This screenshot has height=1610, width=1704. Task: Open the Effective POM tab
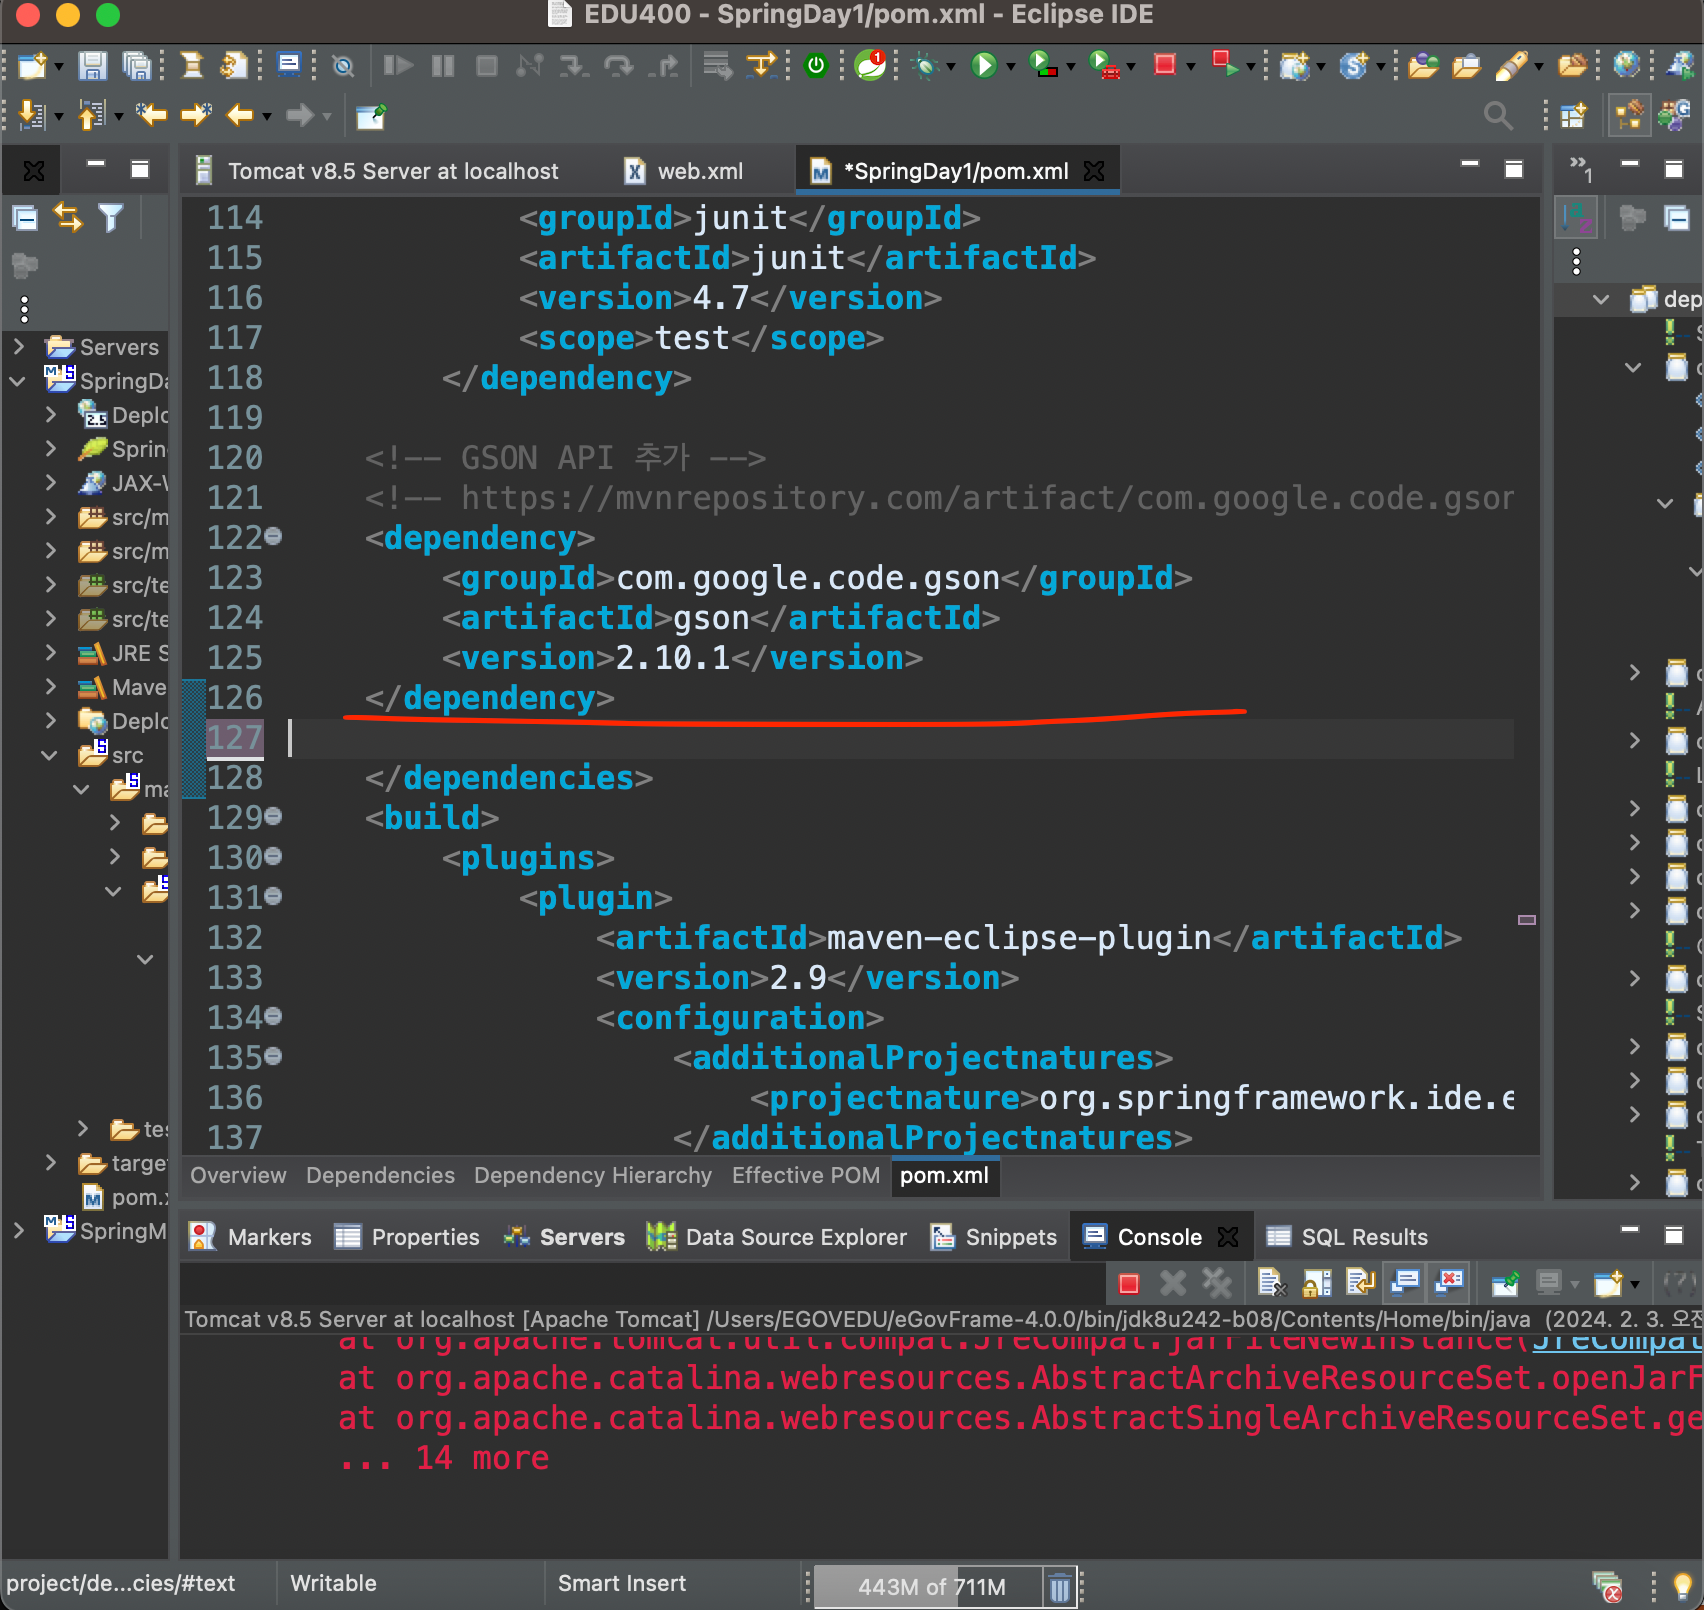point(806,1176)
